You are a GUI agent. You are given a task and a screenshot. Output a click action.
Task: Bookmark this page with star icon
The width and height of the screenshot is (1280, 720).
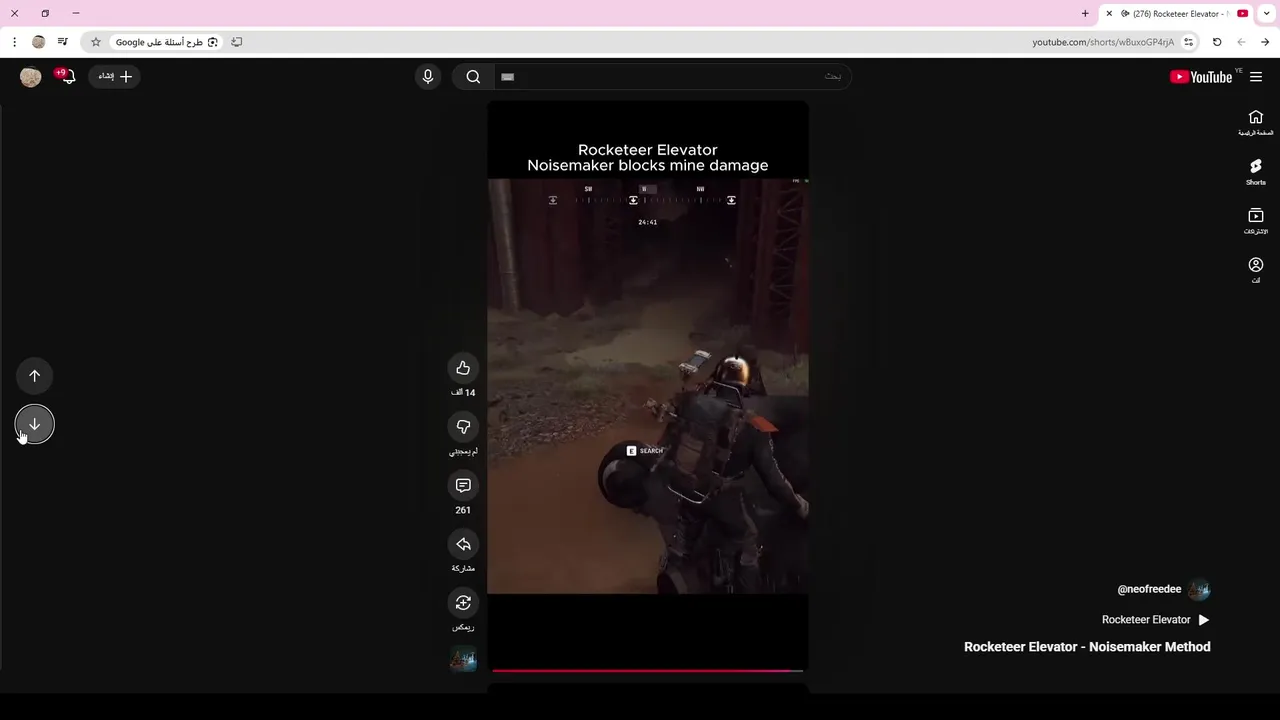coord(96,42)
